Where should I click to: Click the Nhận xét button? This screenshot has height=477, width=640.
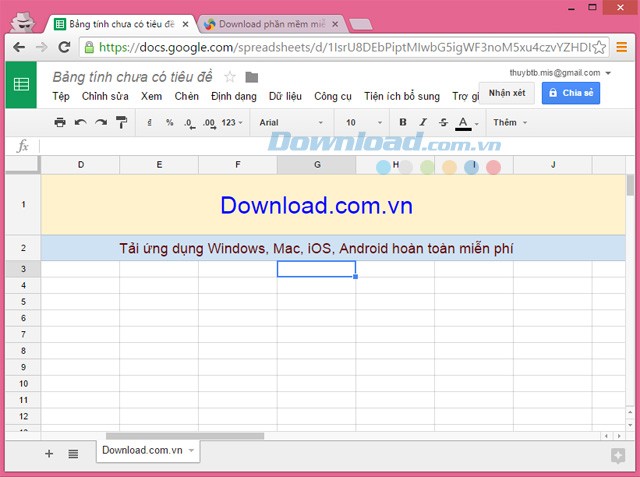point(507,93)
